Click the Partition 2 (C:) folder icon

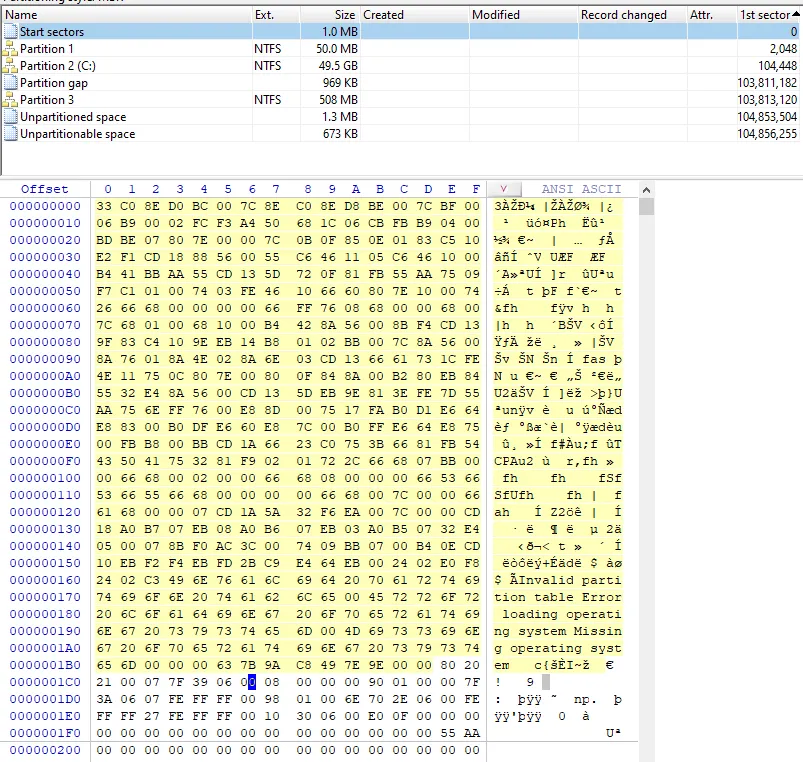(11, 66)
